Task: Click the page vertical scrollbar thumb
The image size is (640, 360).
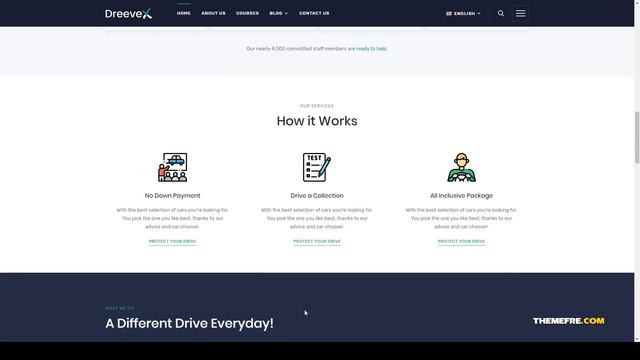Action: pos(637,138)
